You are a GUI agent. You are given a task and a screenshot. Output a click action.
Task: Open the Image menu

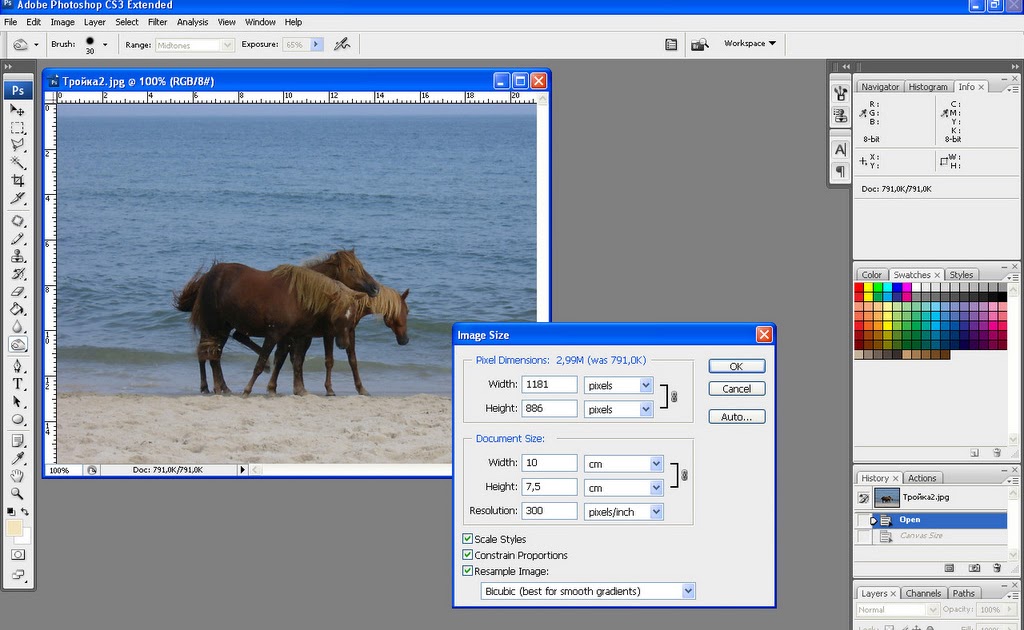point(63,22)
